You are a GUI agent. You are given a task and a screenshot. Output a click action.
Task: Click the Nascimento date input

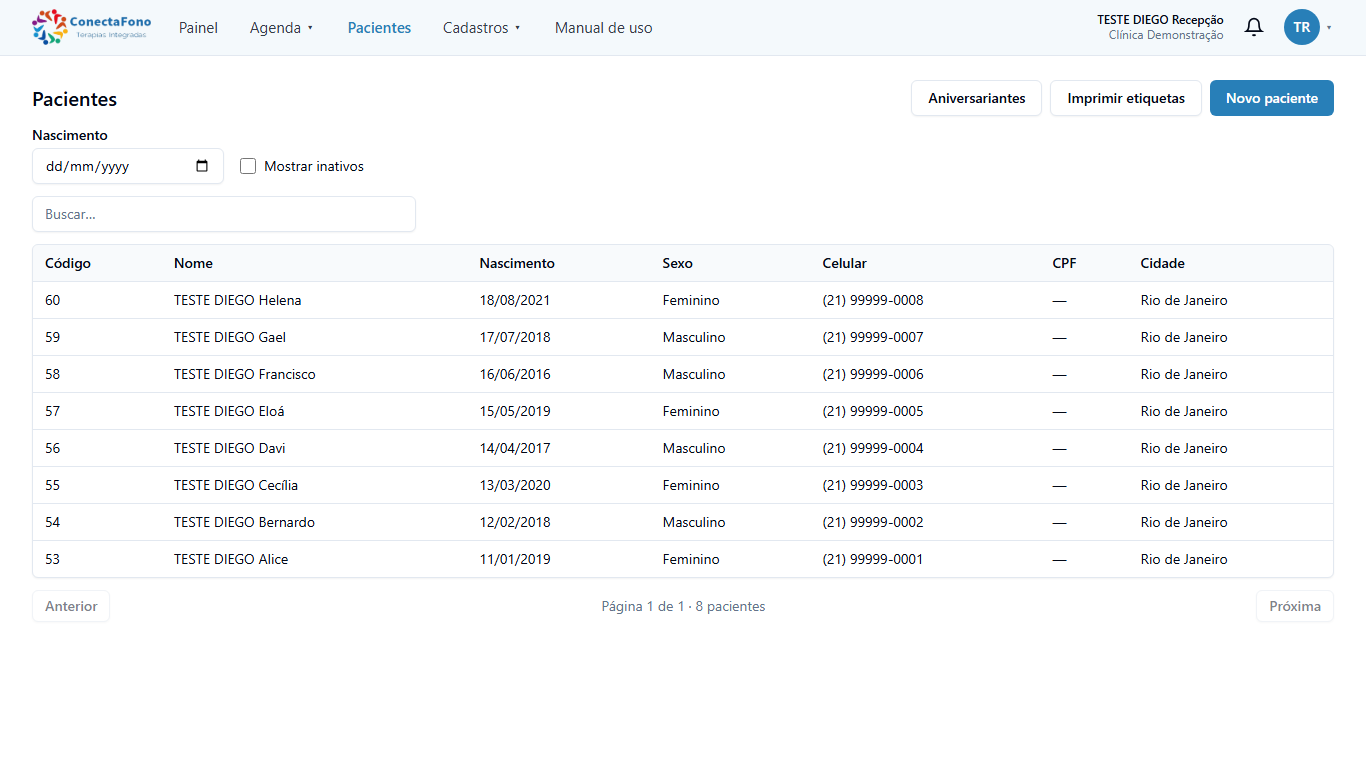point(128,166)
